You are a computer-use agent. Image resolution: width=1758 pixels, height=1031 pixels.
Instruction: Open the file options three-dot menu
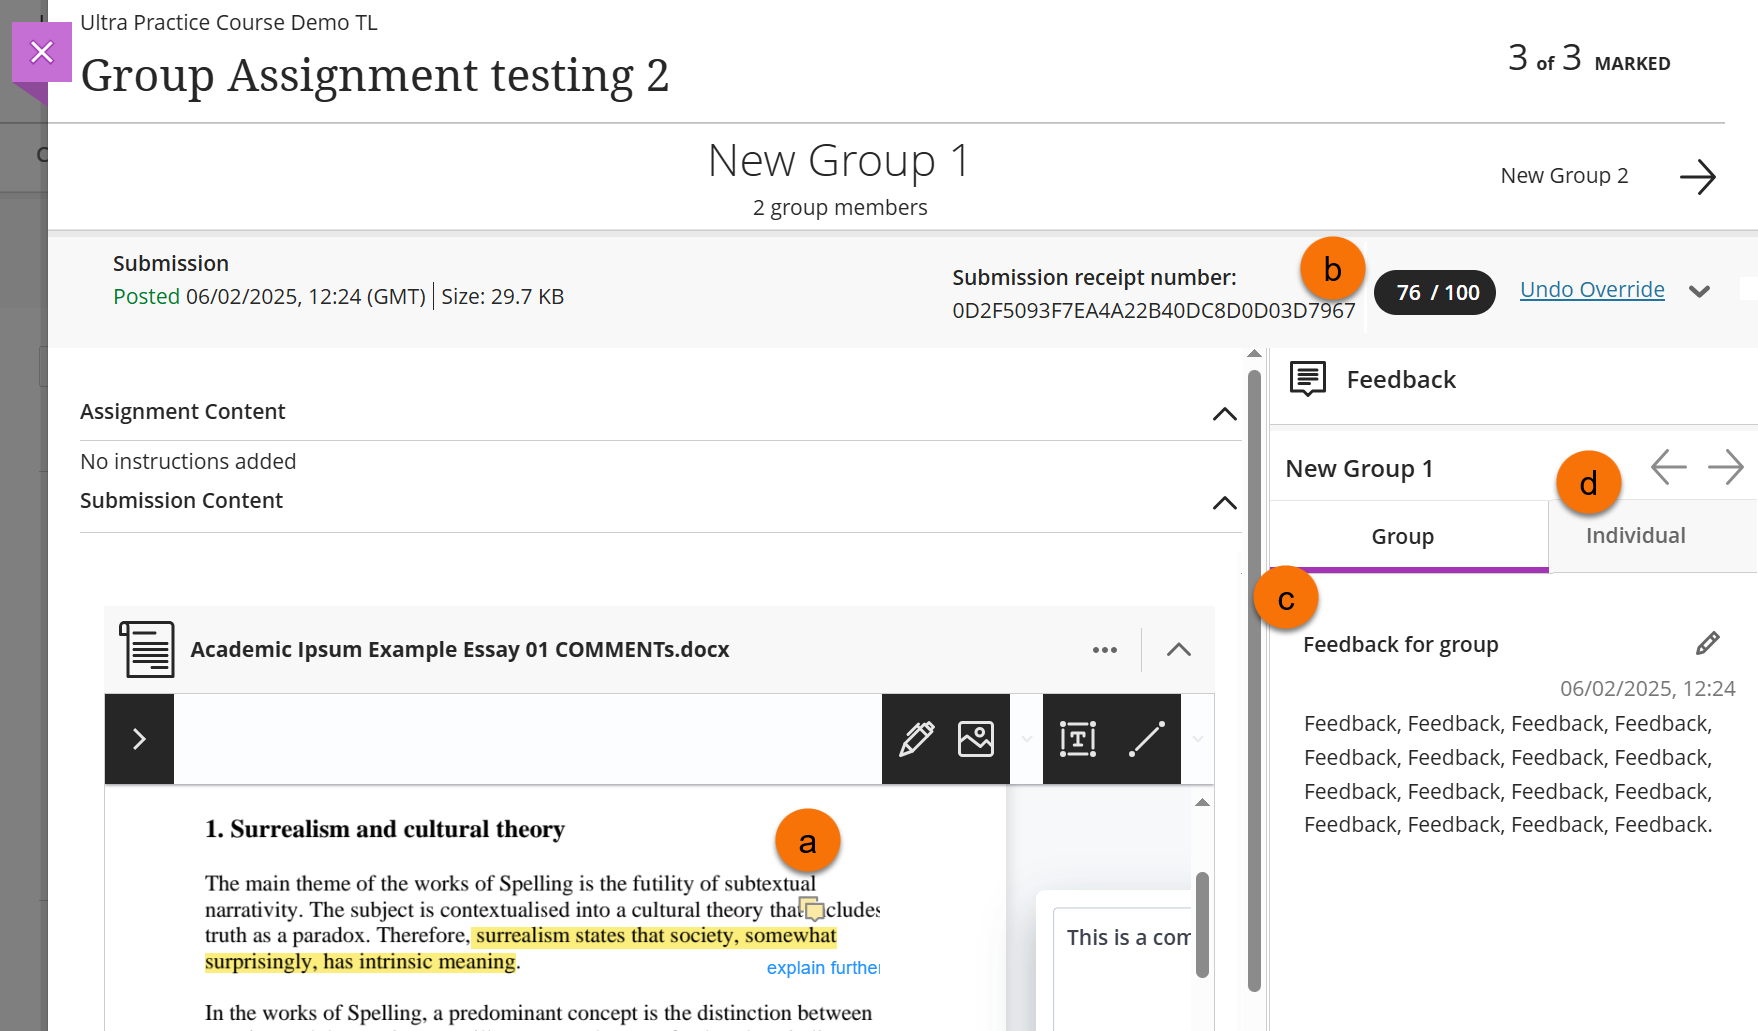[x=1104, y=650]
